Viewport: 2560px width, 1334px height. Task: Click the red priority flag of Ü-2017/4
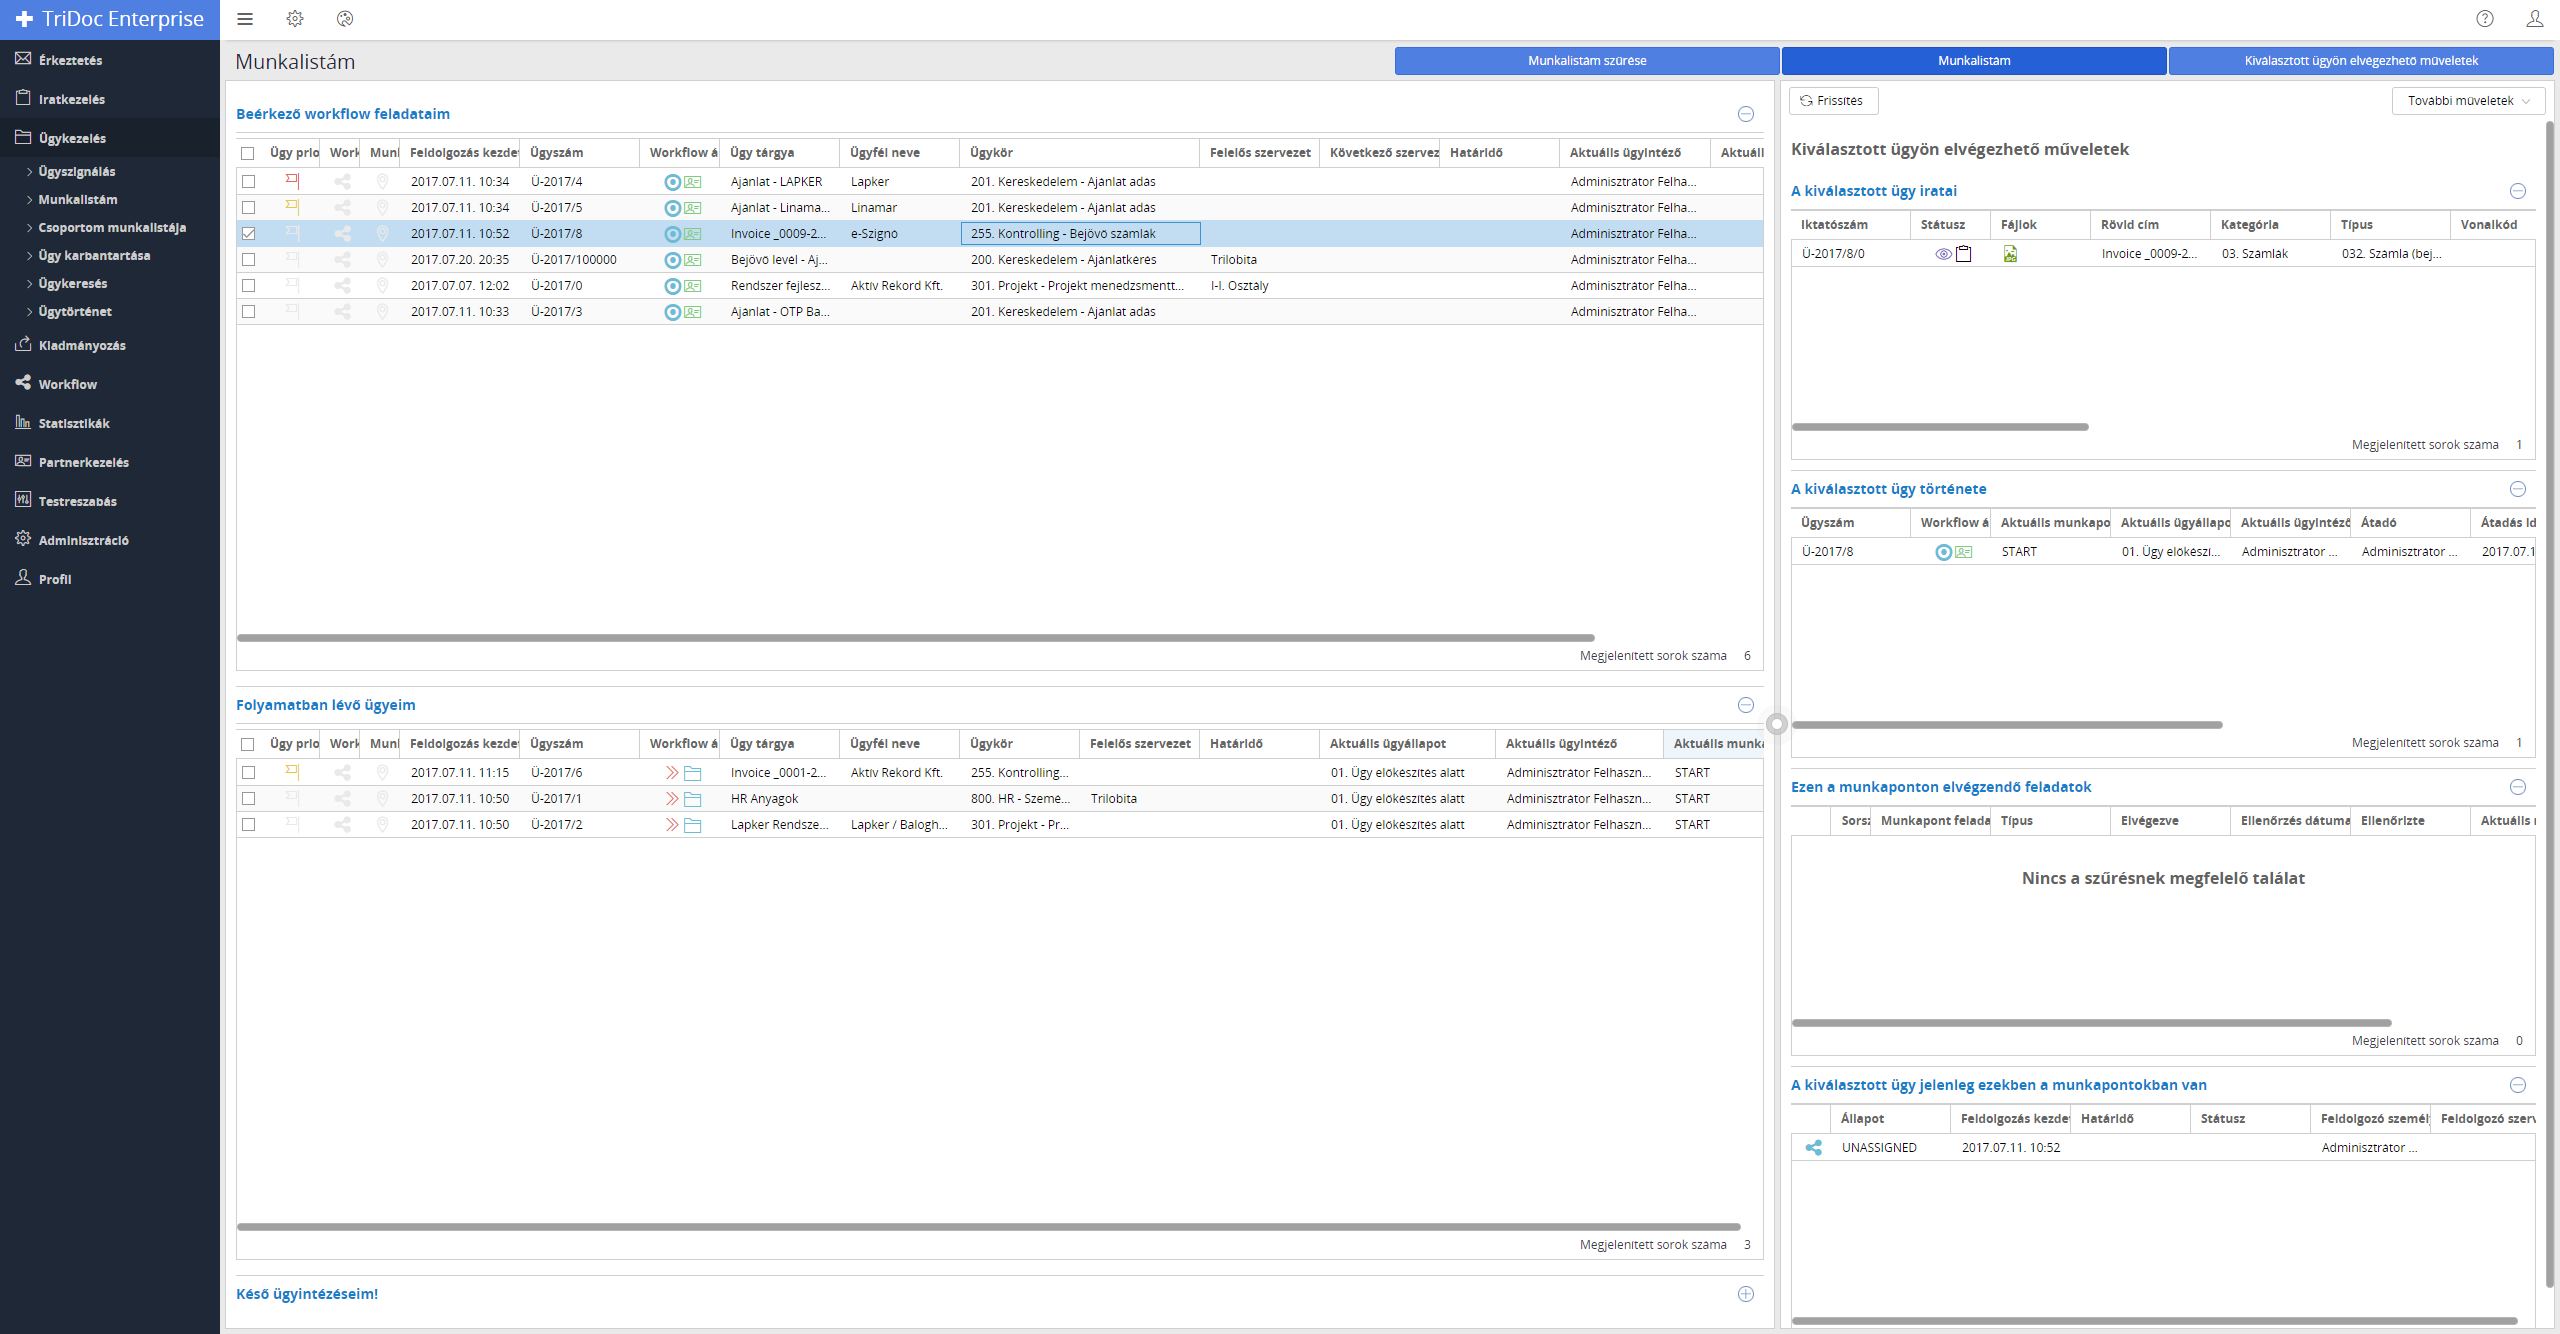292,181
